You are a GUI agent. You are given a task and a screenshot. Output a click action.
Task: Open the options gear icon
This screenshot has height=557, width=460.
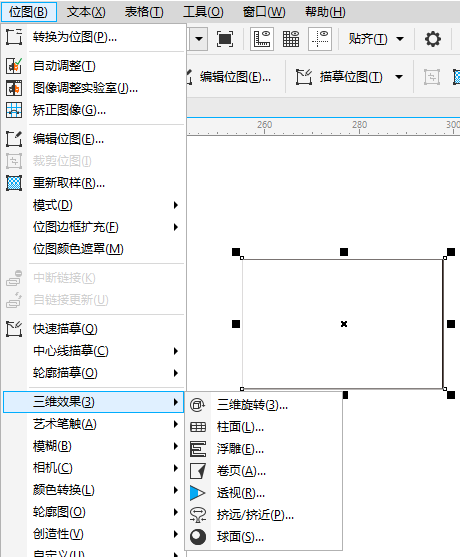(433, 39)
